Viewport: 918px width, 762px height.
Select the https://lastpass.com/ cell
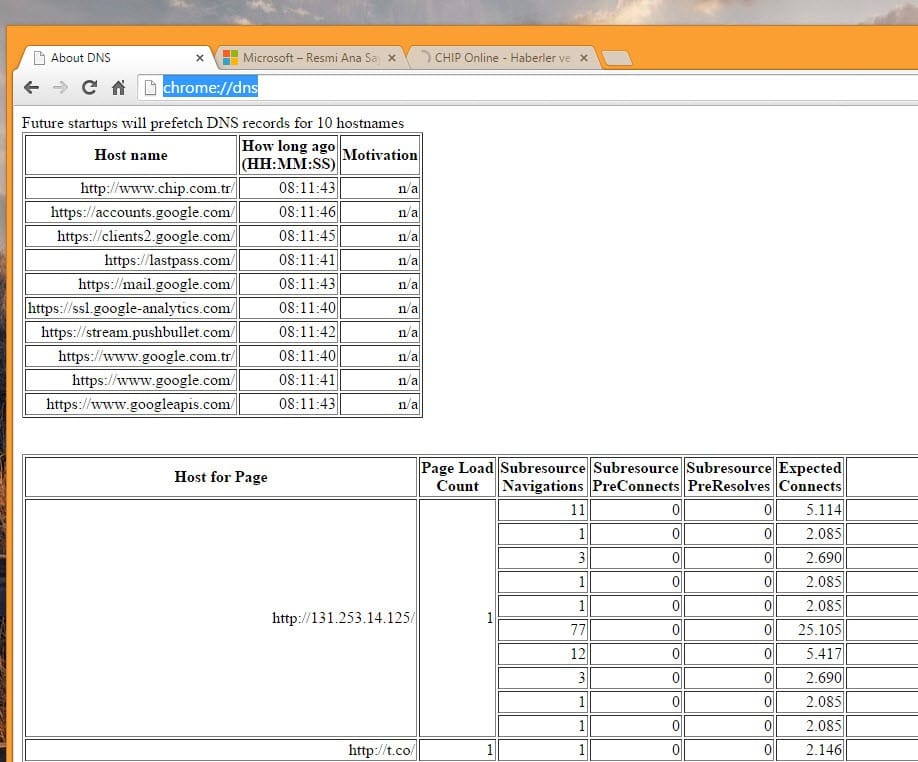click(131, 260)
